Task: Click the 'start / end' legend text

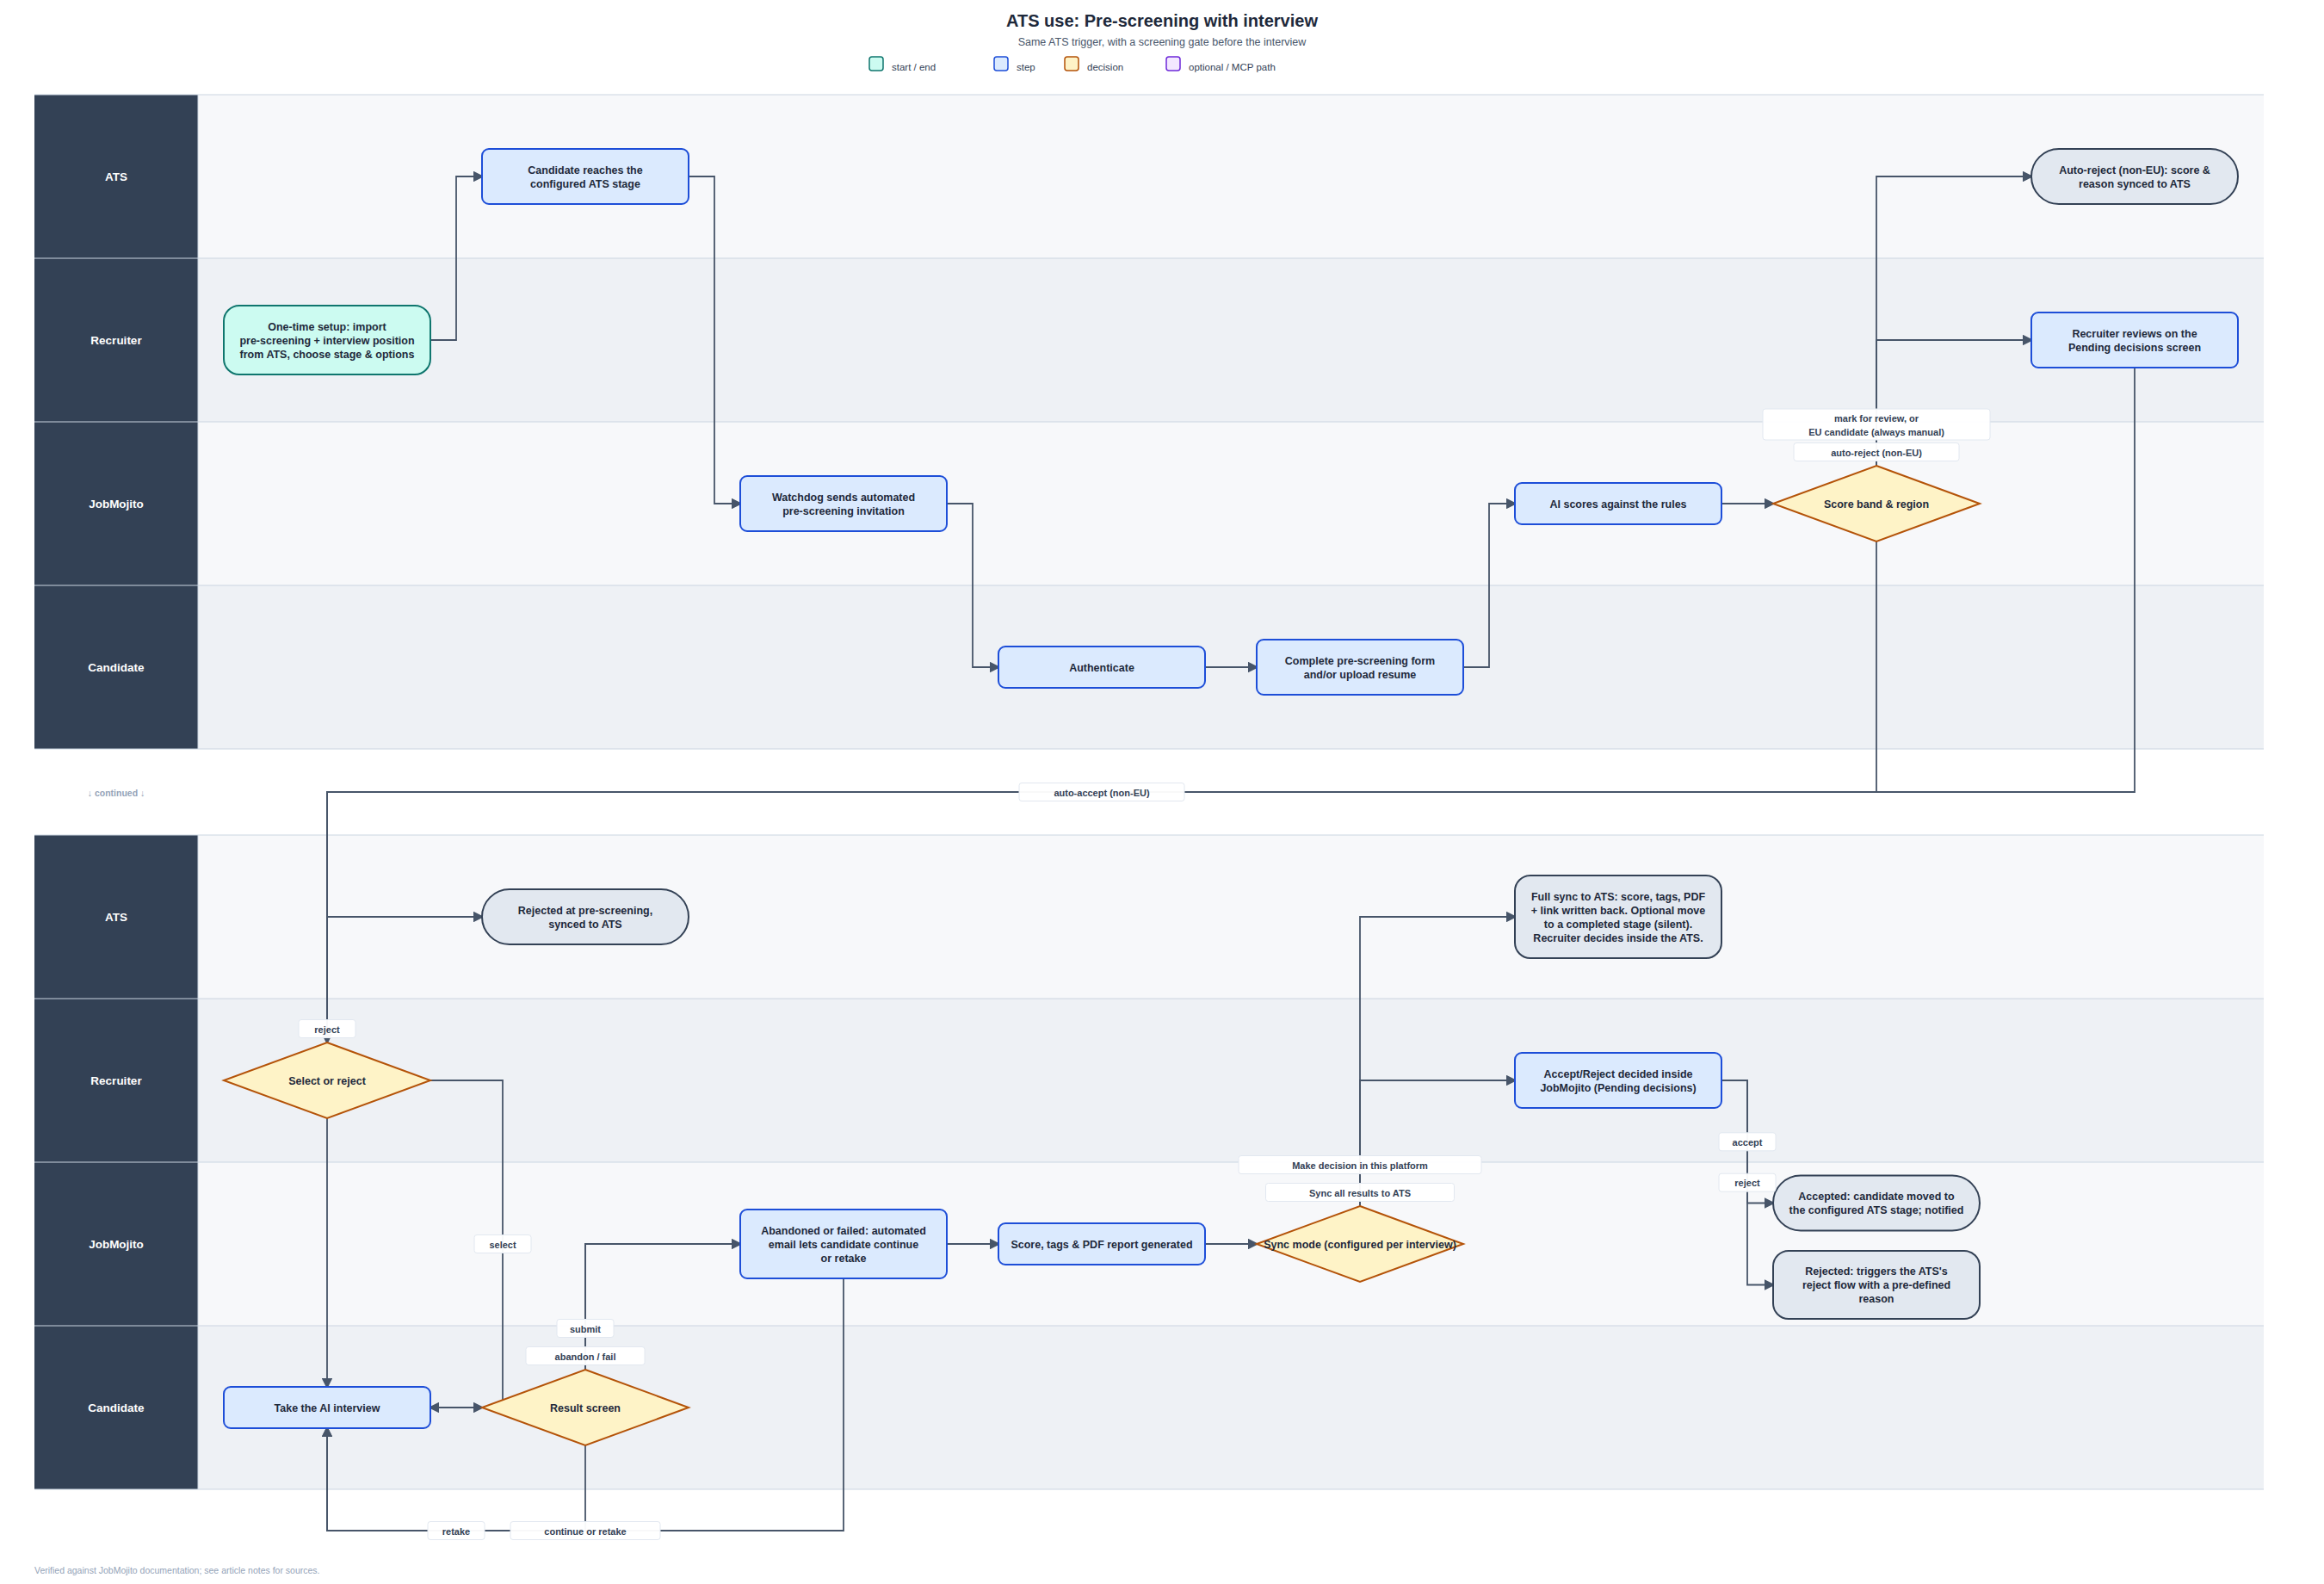Action: click(914, 67)
